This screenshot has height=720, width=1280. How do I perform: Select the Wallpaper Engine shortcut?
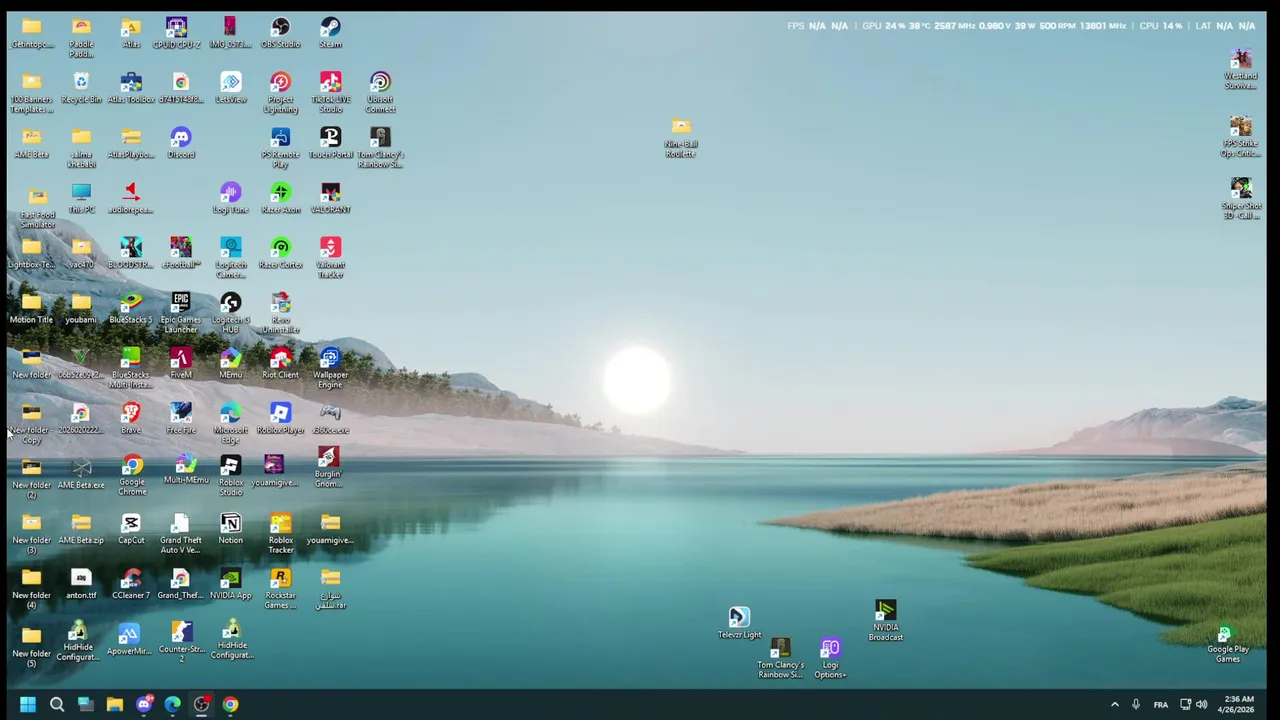(330, 367)
